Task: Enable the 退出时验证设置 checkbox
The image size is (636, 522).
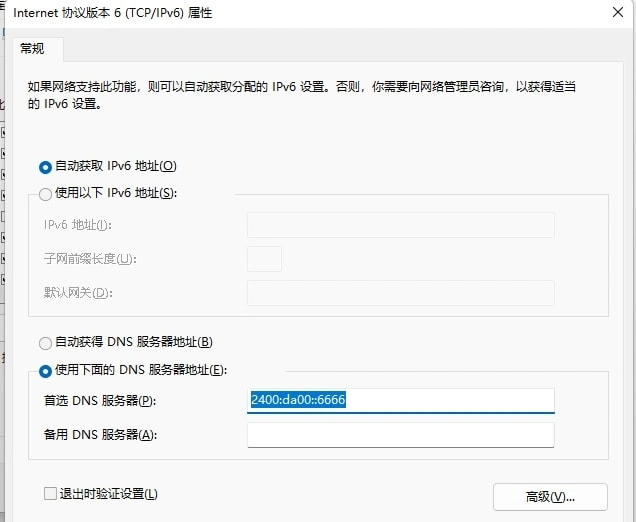Action: click(x=50, y=494)
